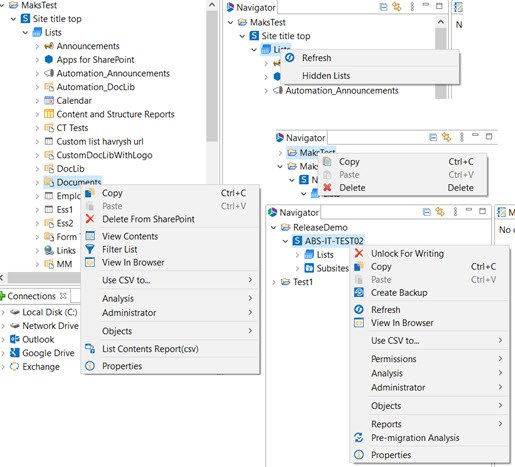Screen dimensions: 515x467
Task: Click the view menu dots in middle Navigator toolbar
Action: [x=462, y=137]
